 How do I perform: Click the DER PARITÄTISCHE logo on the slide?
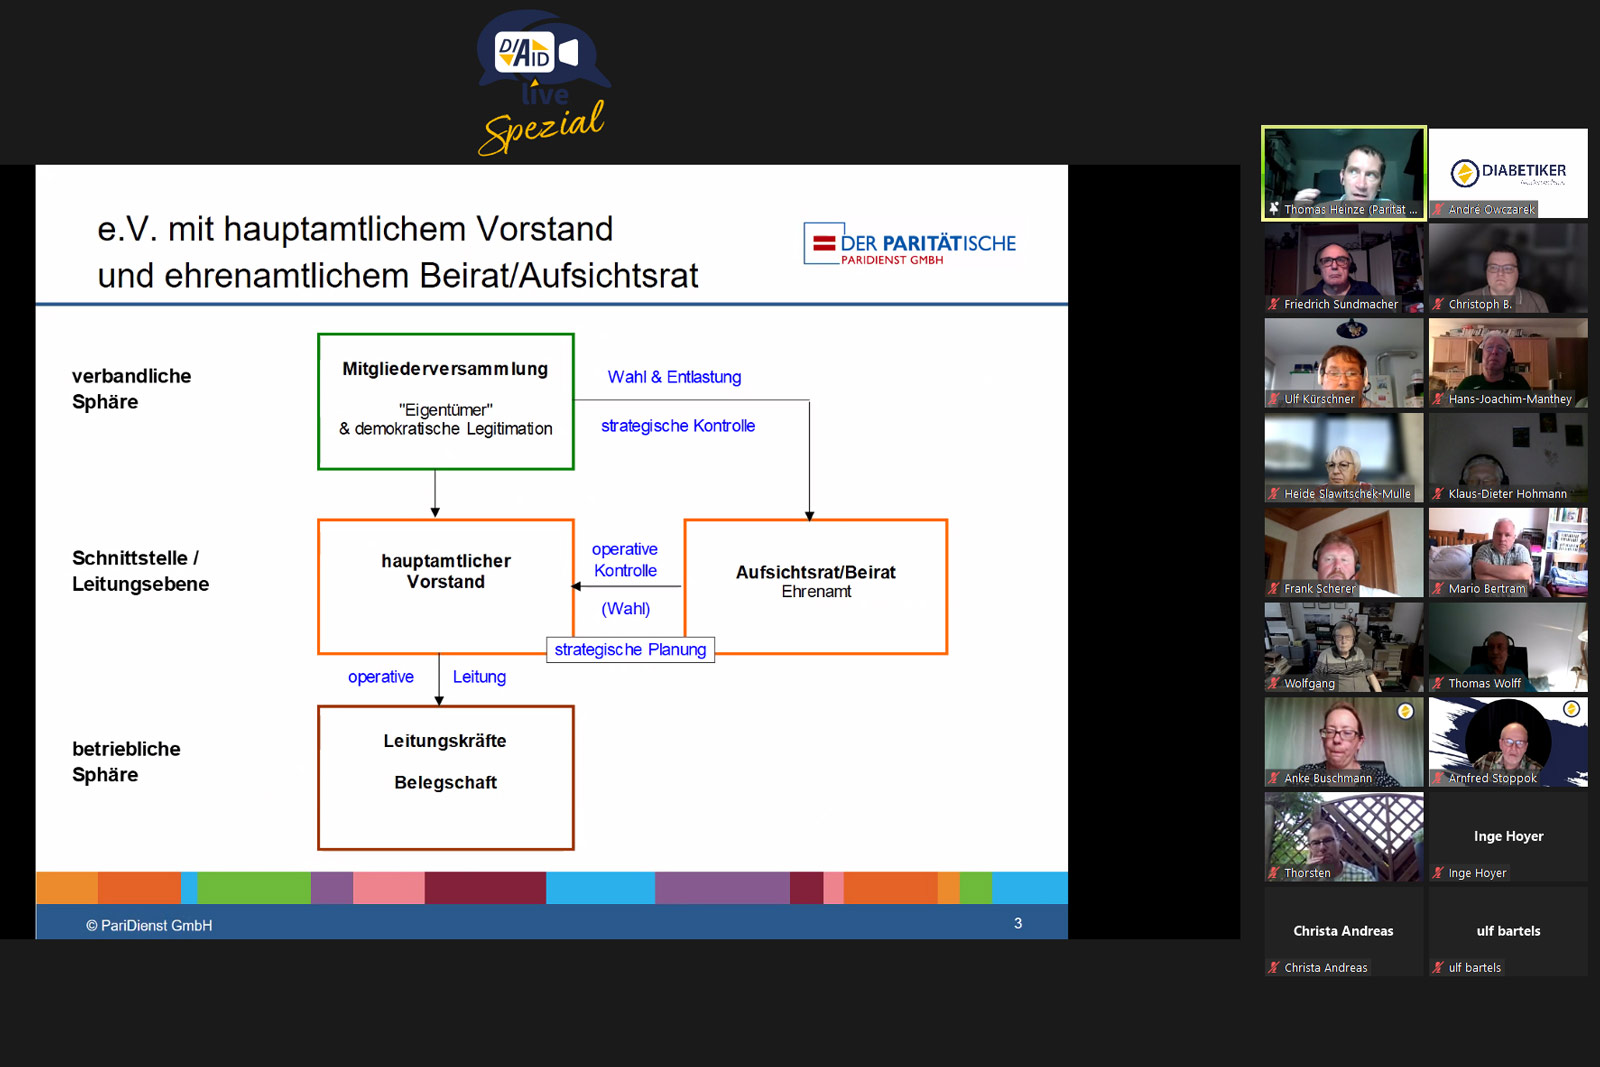pos(909,243)
